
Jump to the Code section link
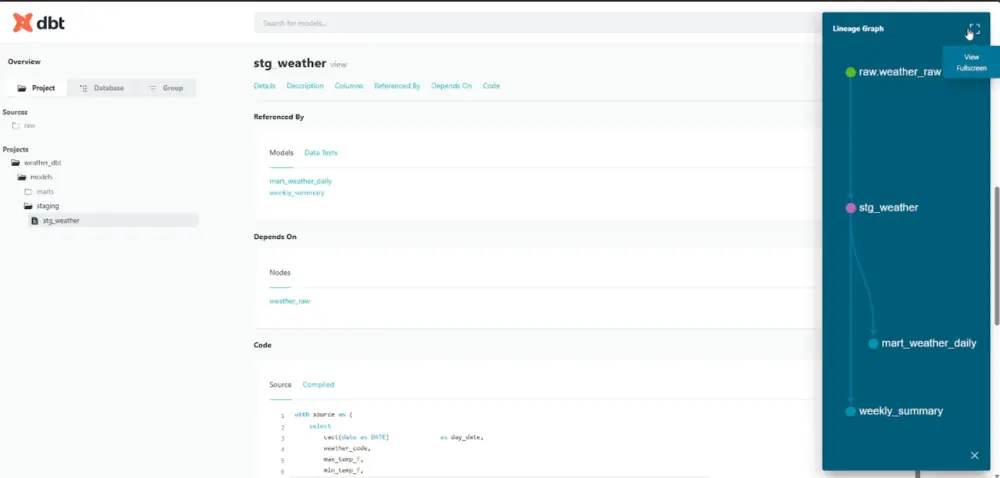(x=491, y=85)
